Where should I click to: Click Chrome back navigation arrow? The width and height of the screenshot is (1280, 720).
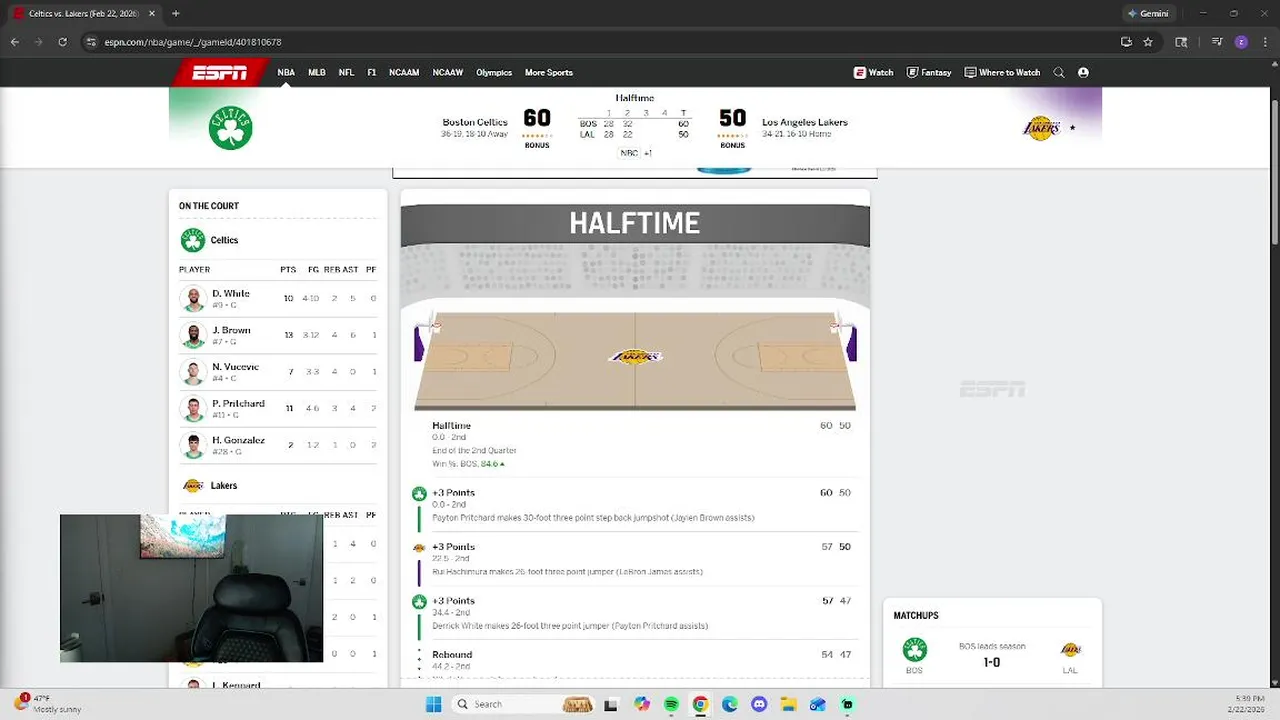coord(14,42)
